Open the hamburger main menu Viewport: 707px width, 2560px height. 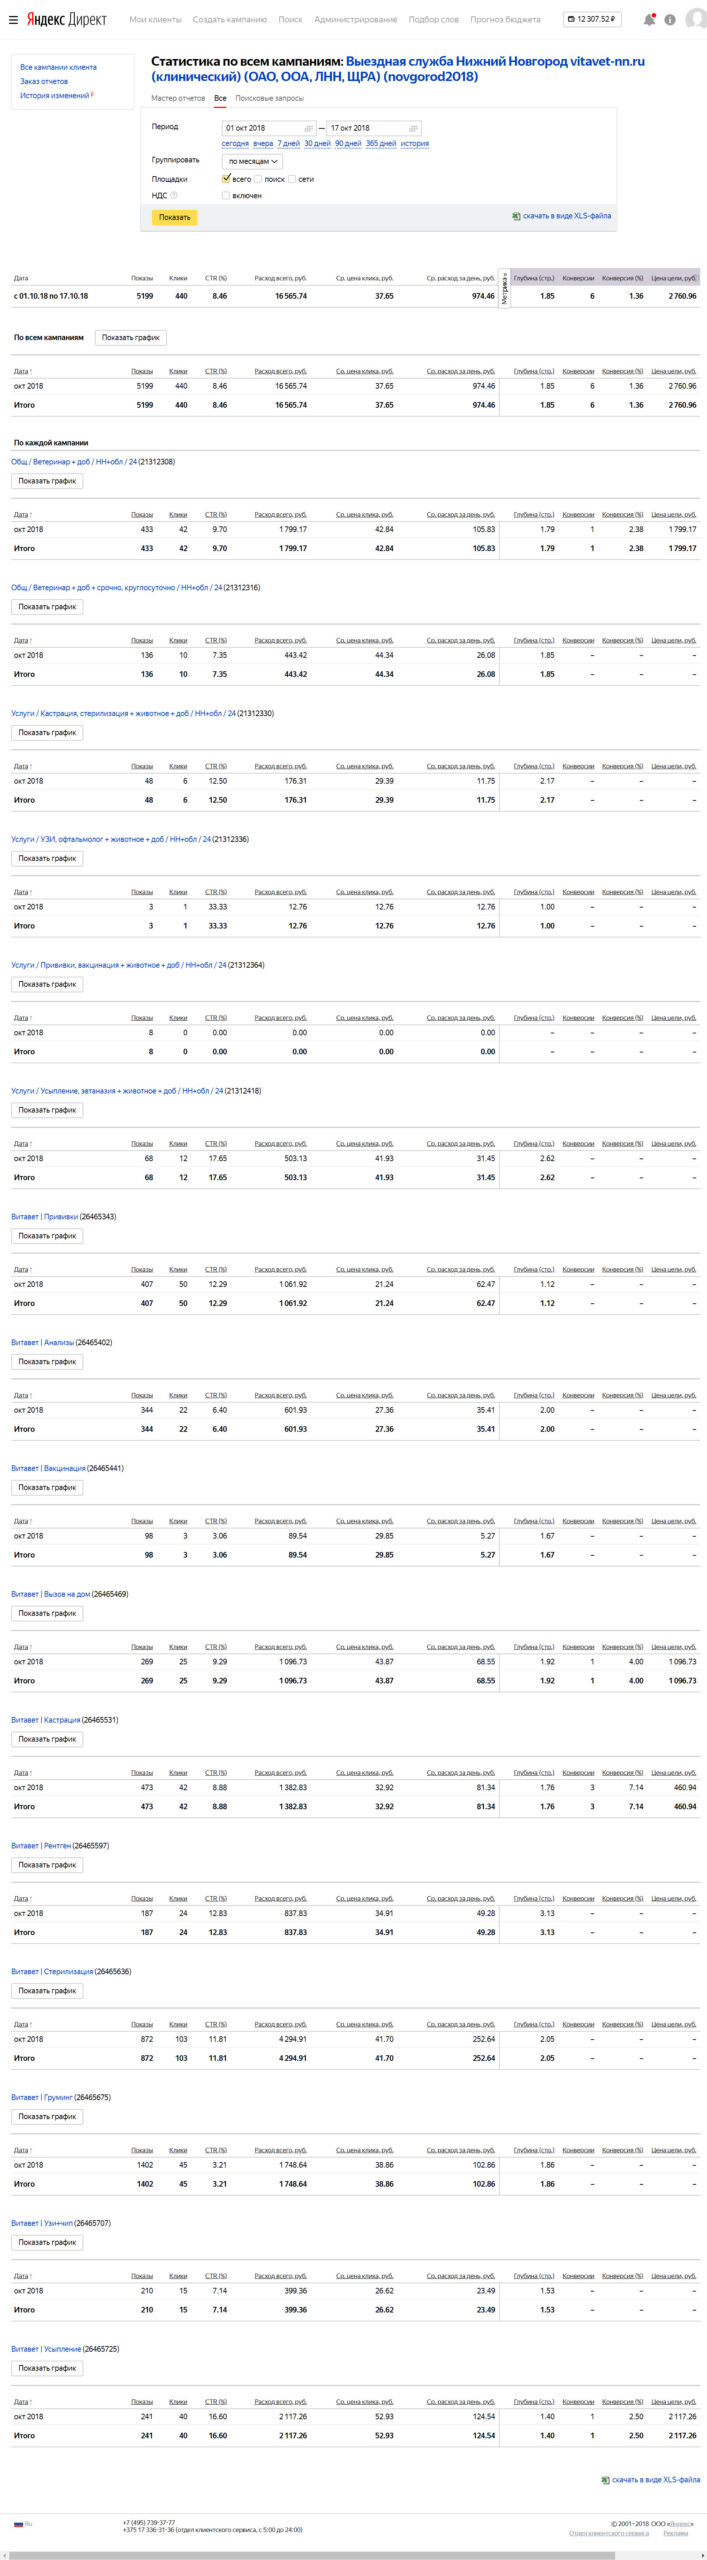click(13, 19)
